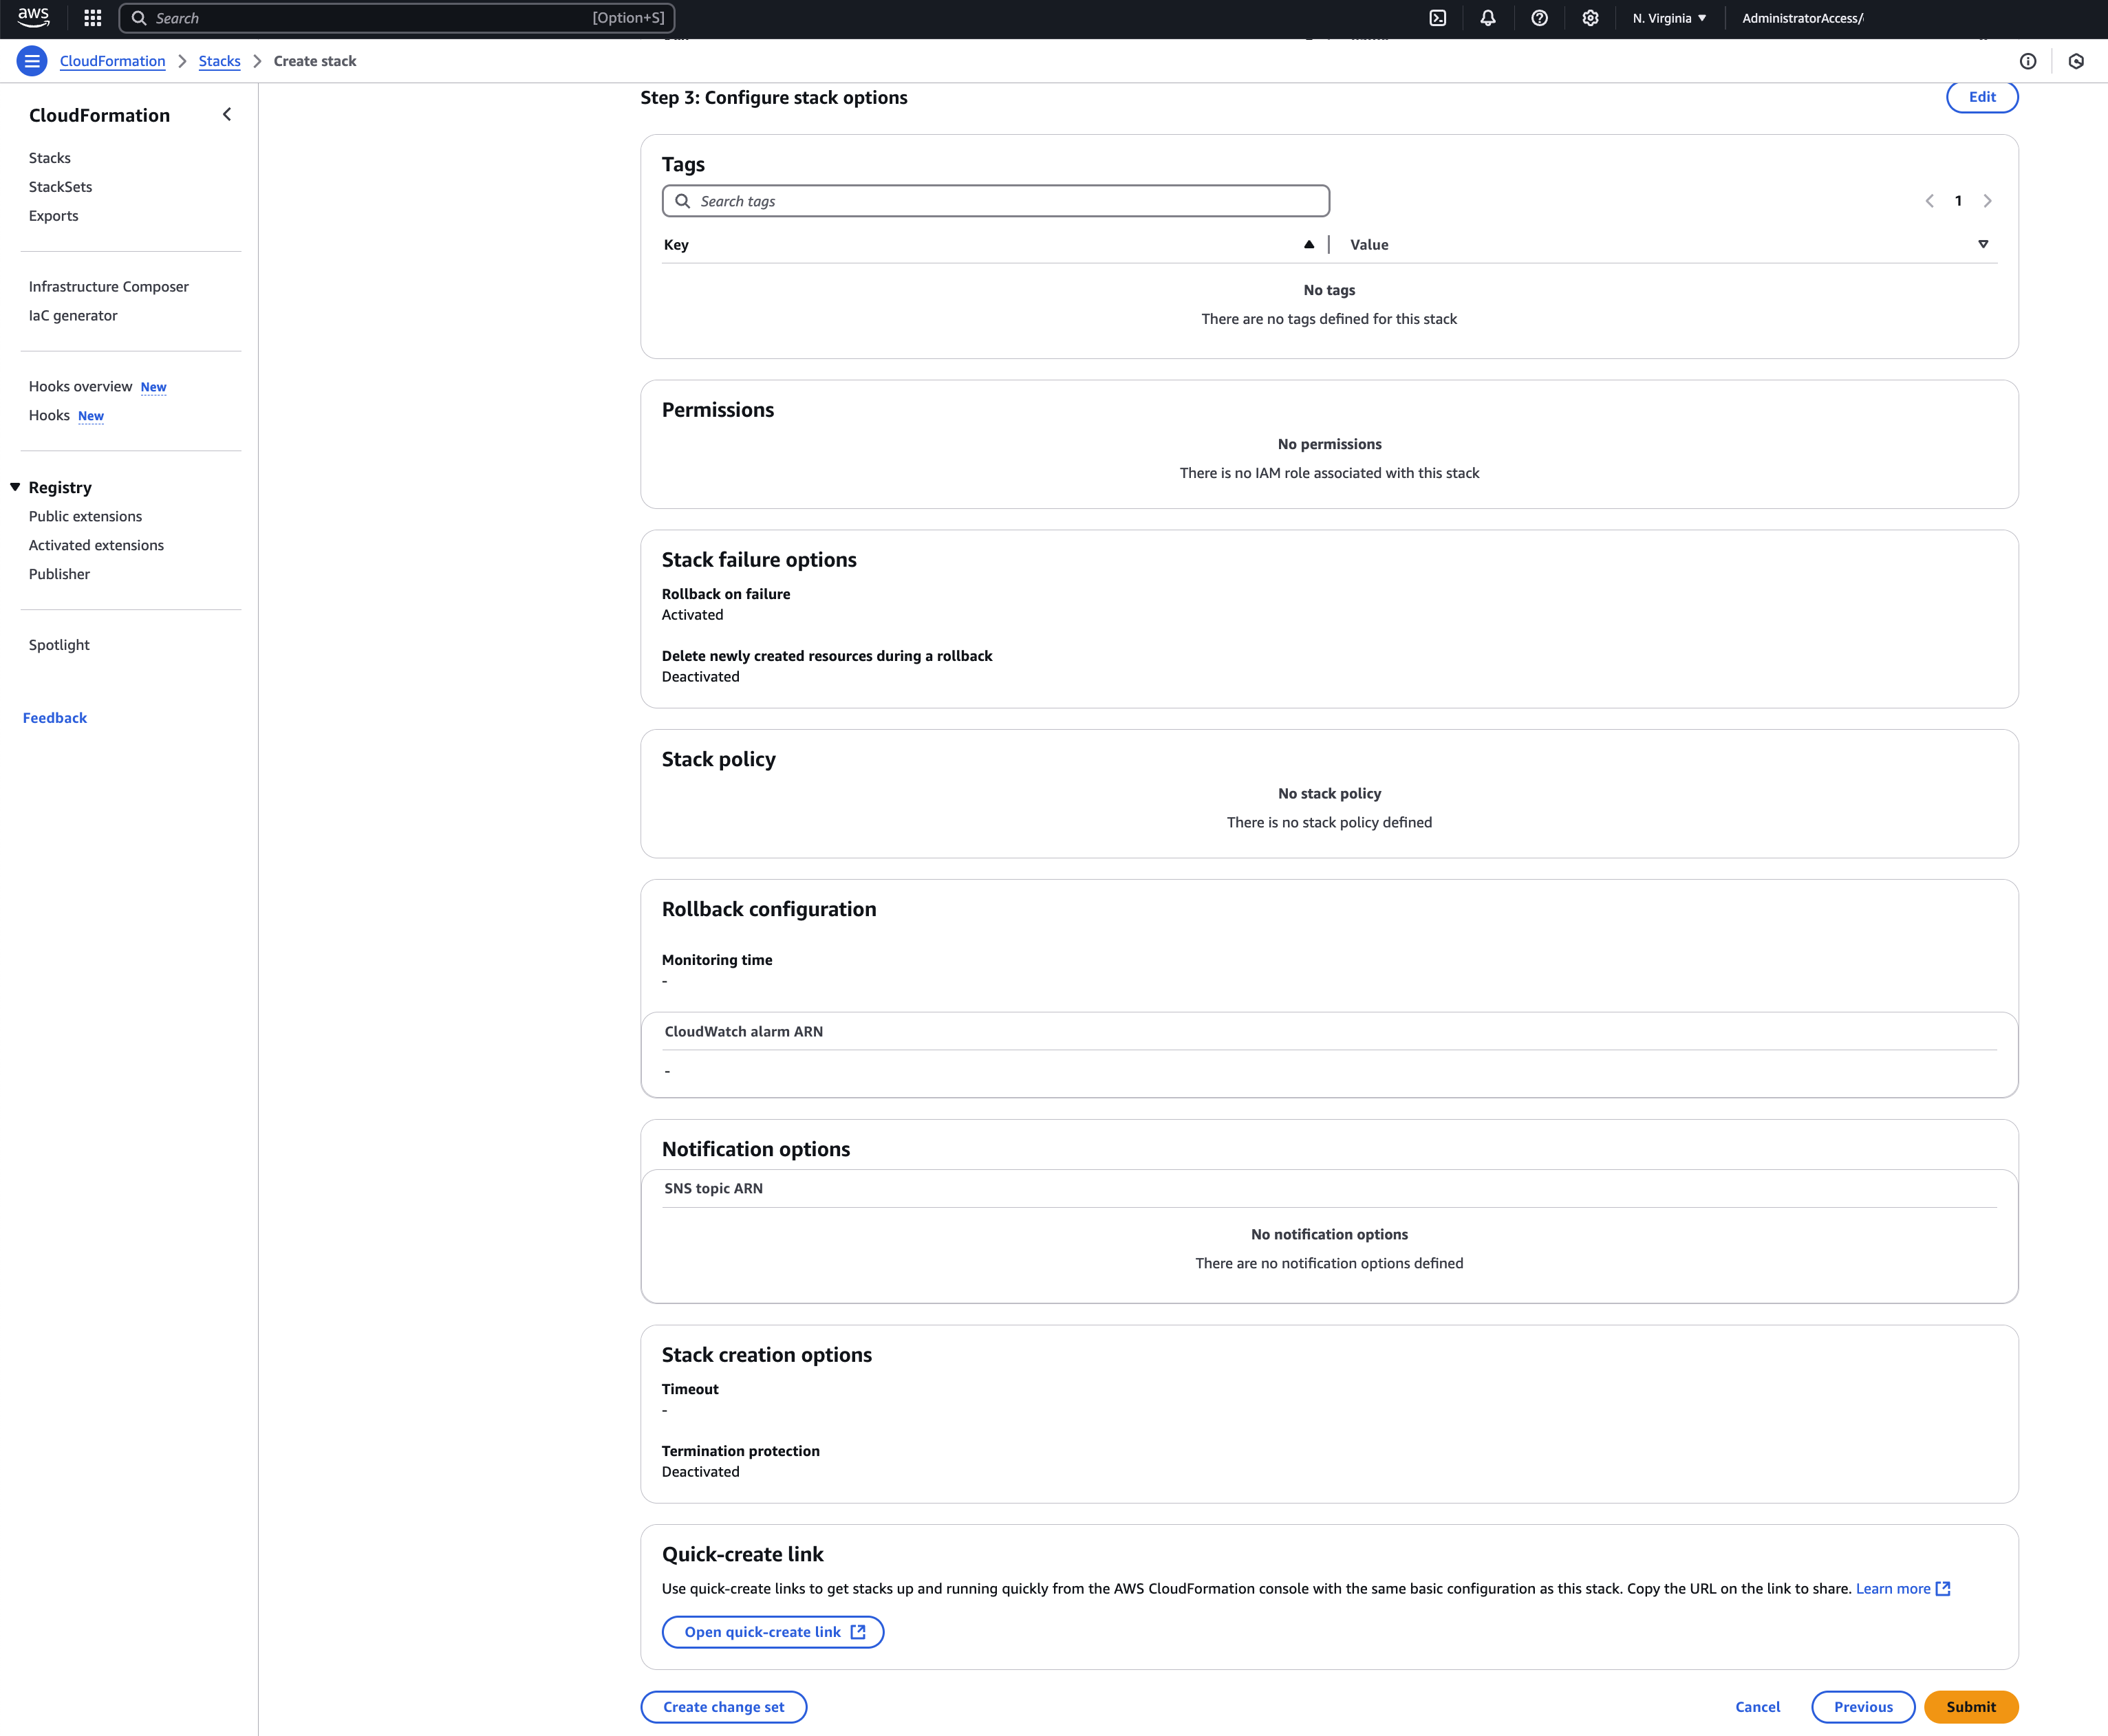
Task: Go to previous tags page arrow
Action: coord(1929,201)
